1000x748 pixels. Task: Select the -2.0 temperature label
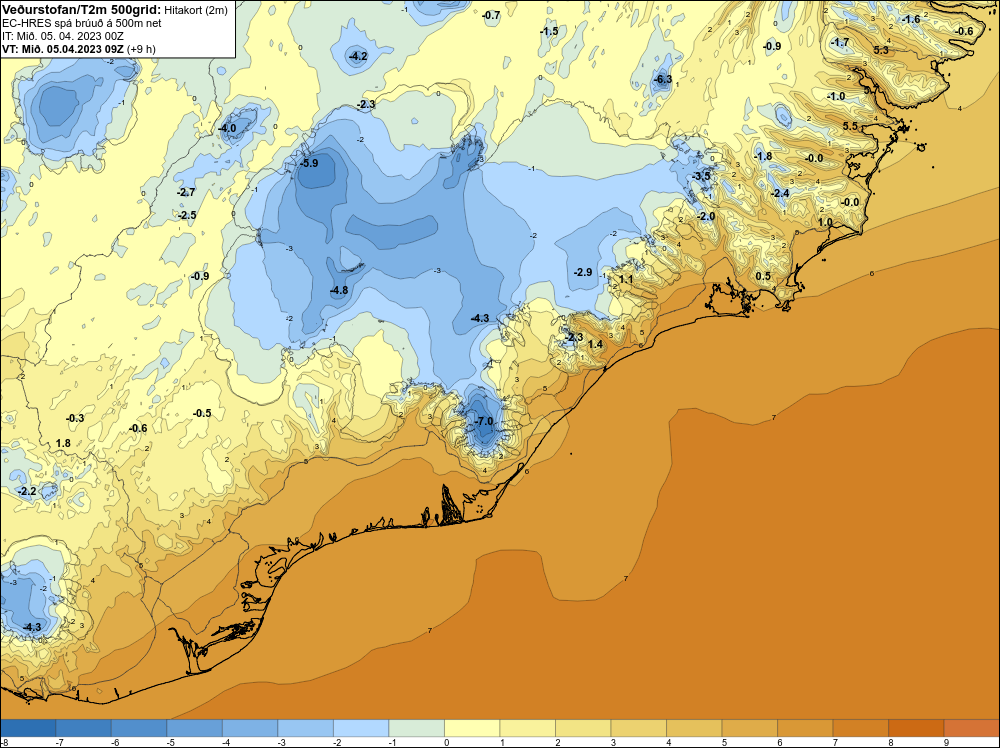pyautogui.click(x=706, y=216)
